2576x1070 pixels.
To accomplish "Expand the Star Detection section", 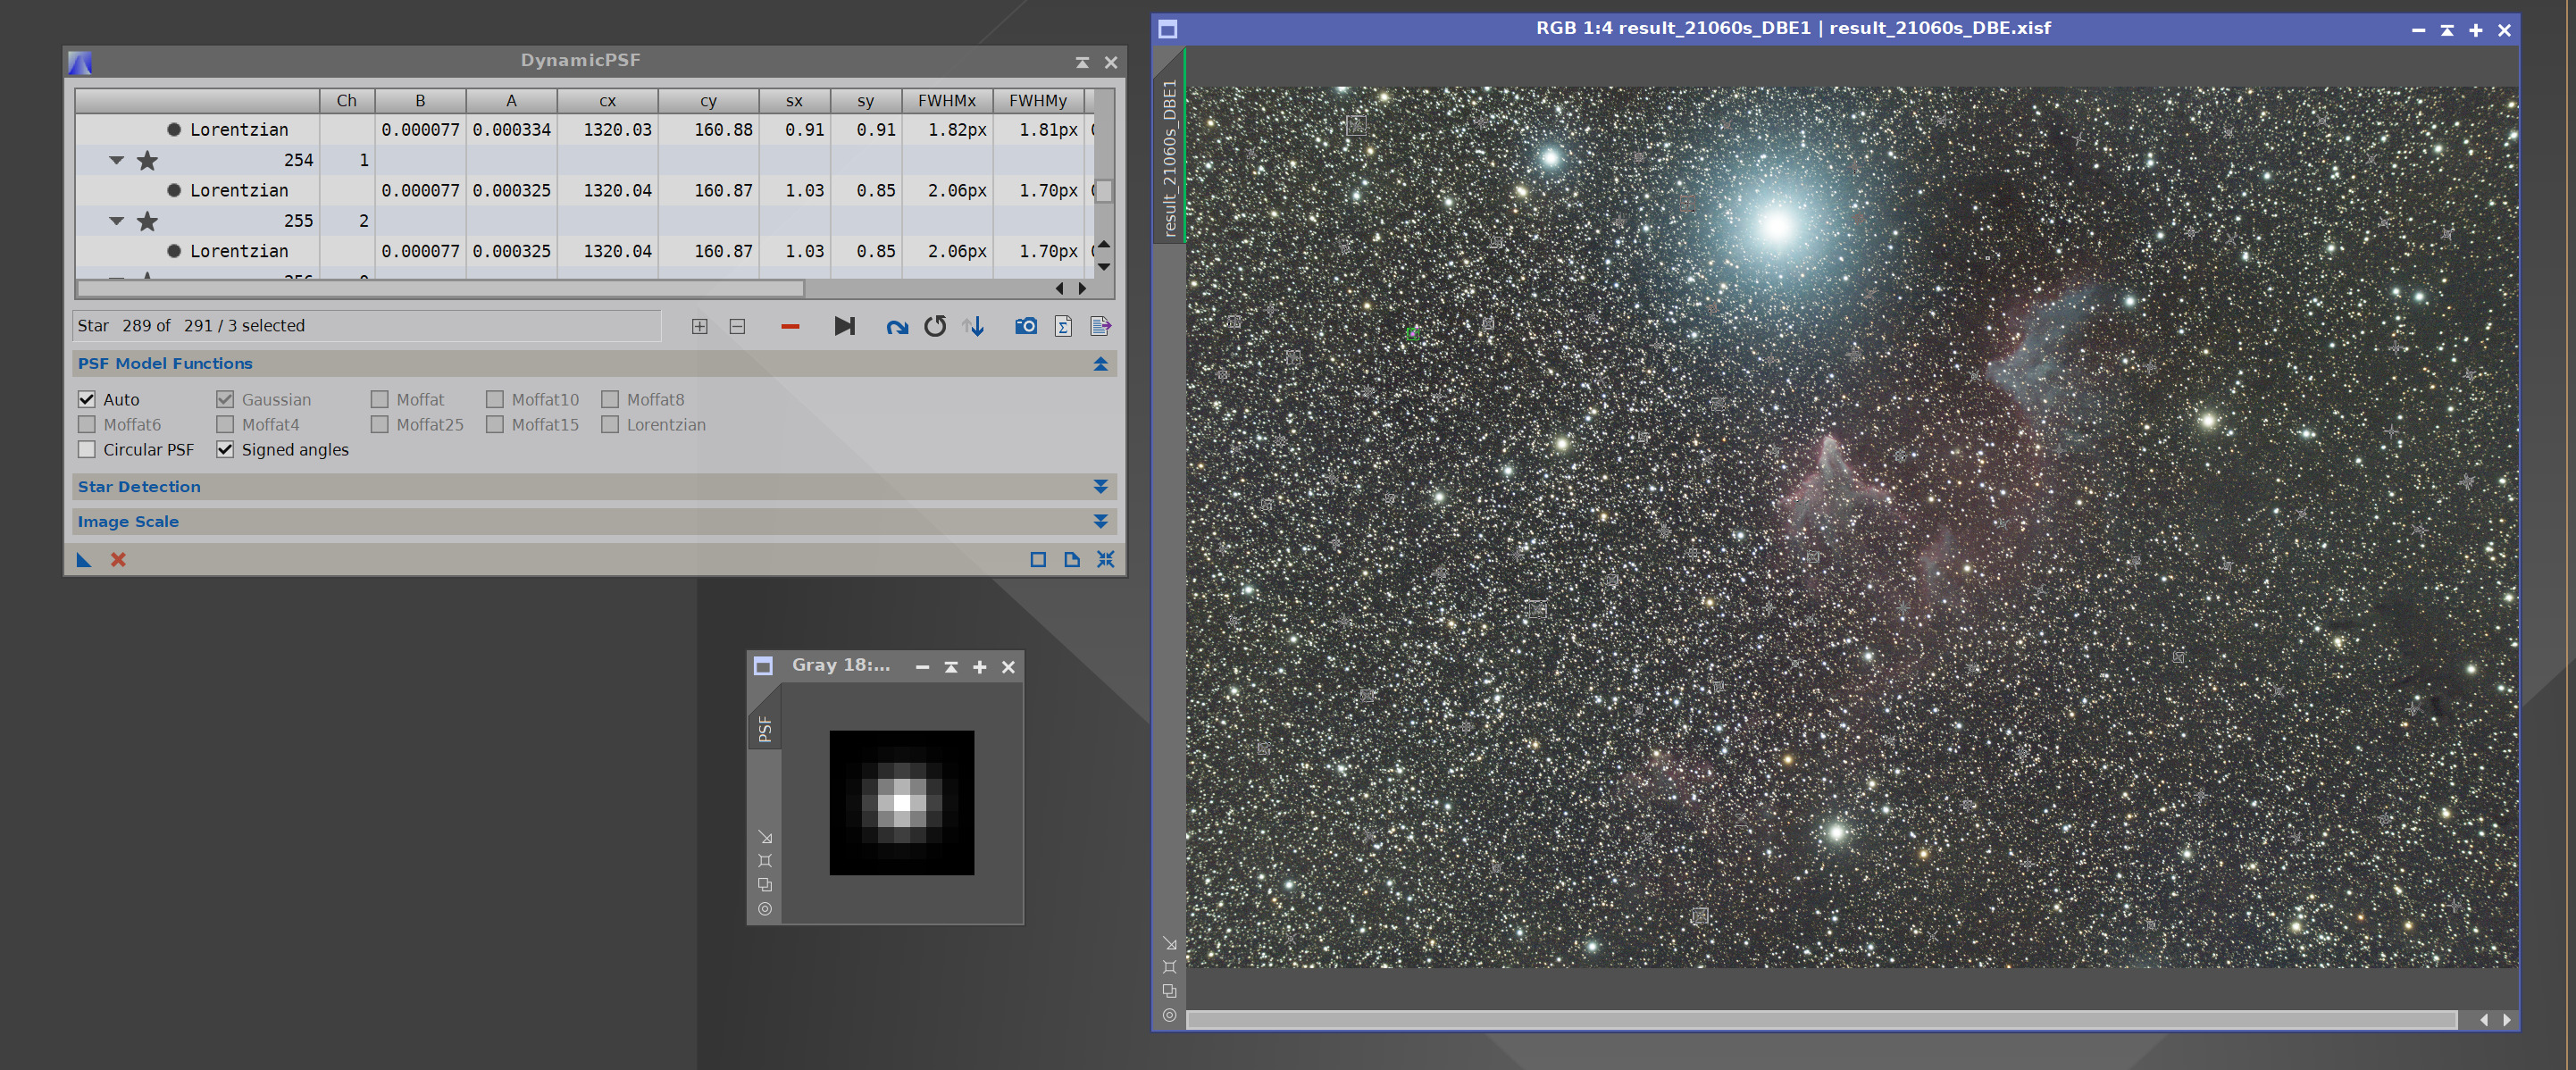I will [1101, 487].
